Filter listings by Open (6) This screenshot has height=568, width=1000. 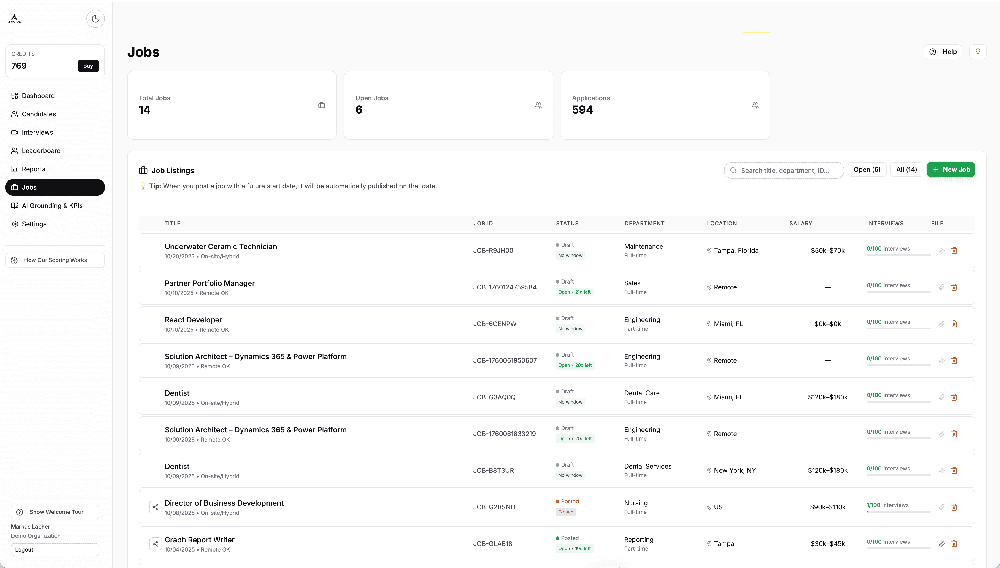coord(867,170)
